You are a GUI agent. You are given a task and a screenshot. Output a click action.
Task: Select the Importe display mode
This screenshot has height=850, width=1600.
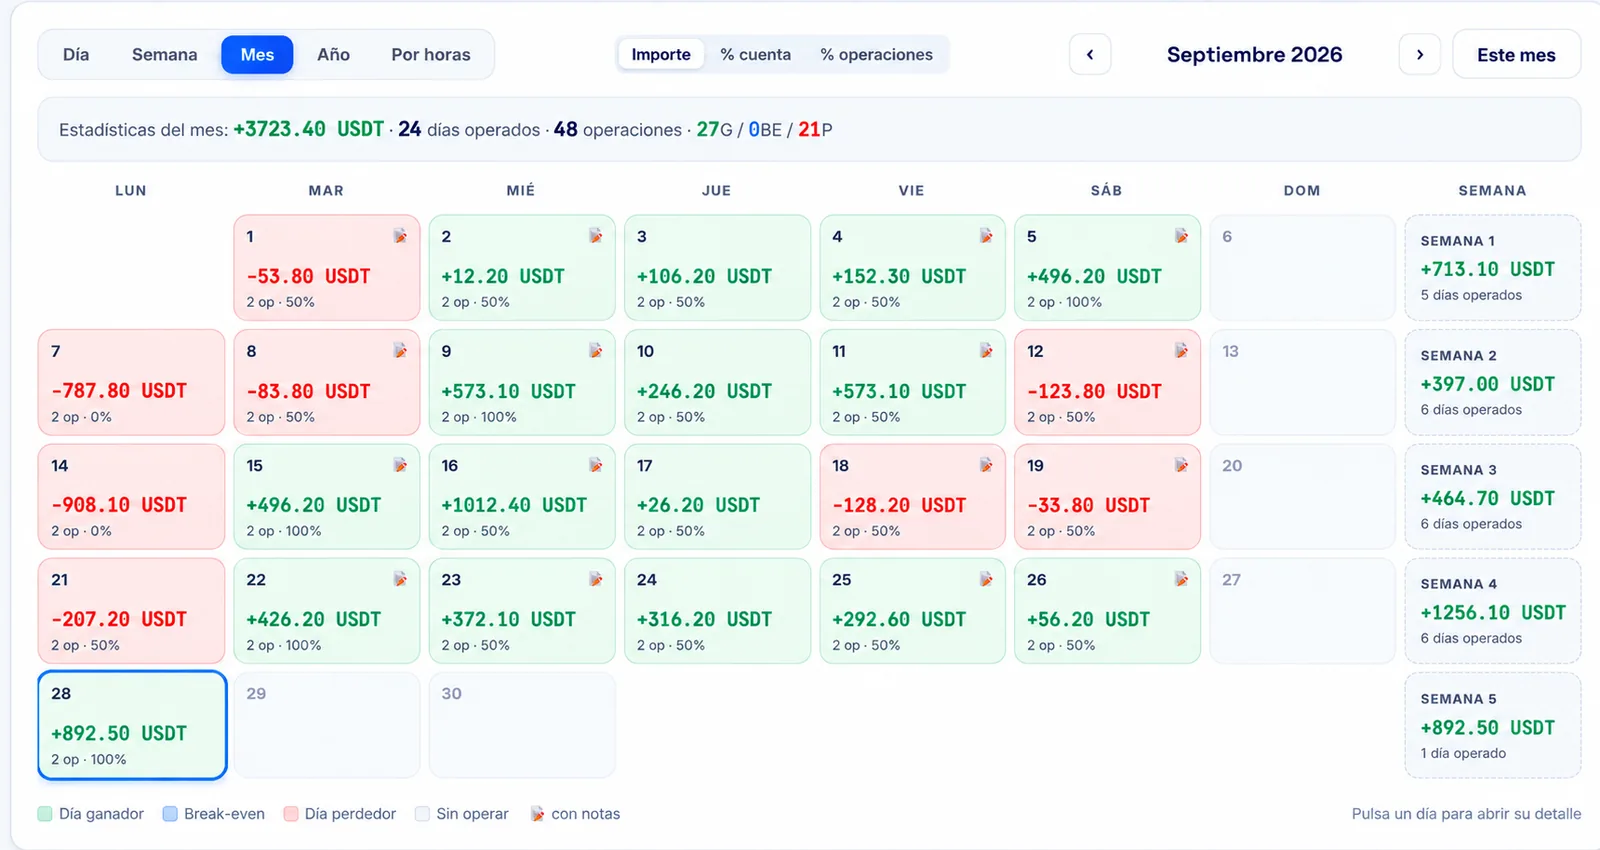pos(661,55)
